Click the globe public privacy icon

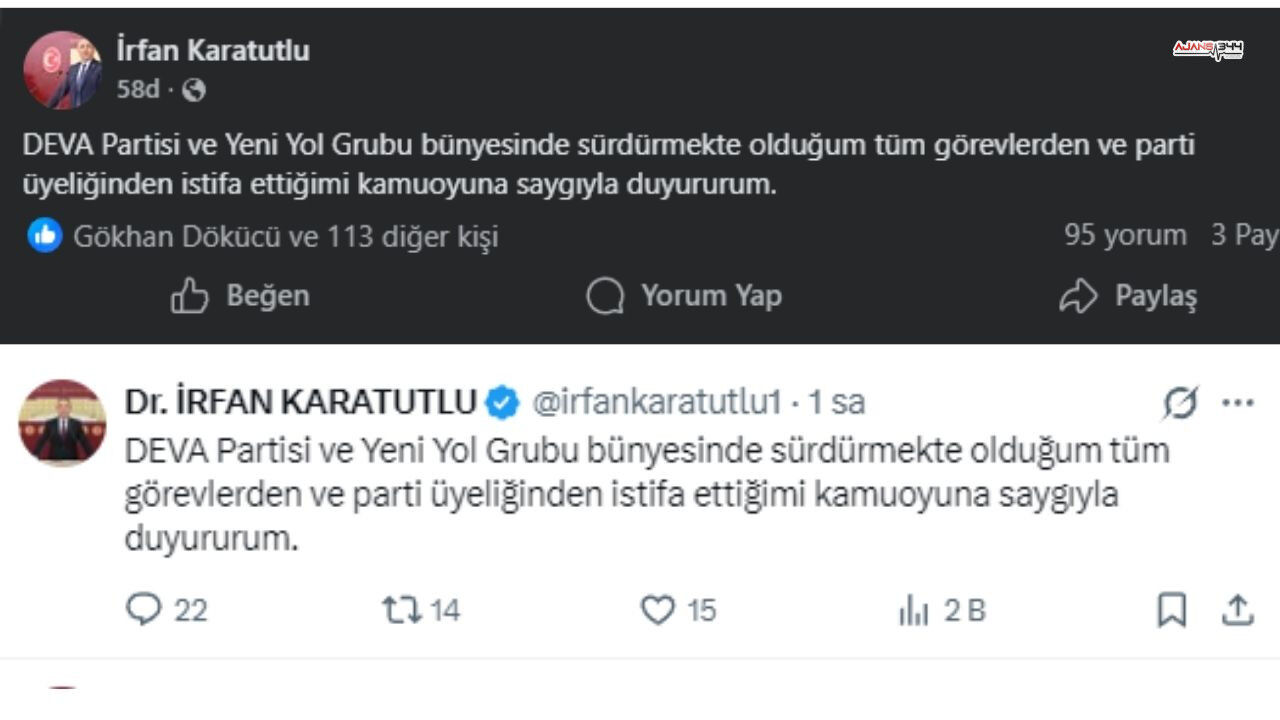pyautogui.click(x=194, y=90)
